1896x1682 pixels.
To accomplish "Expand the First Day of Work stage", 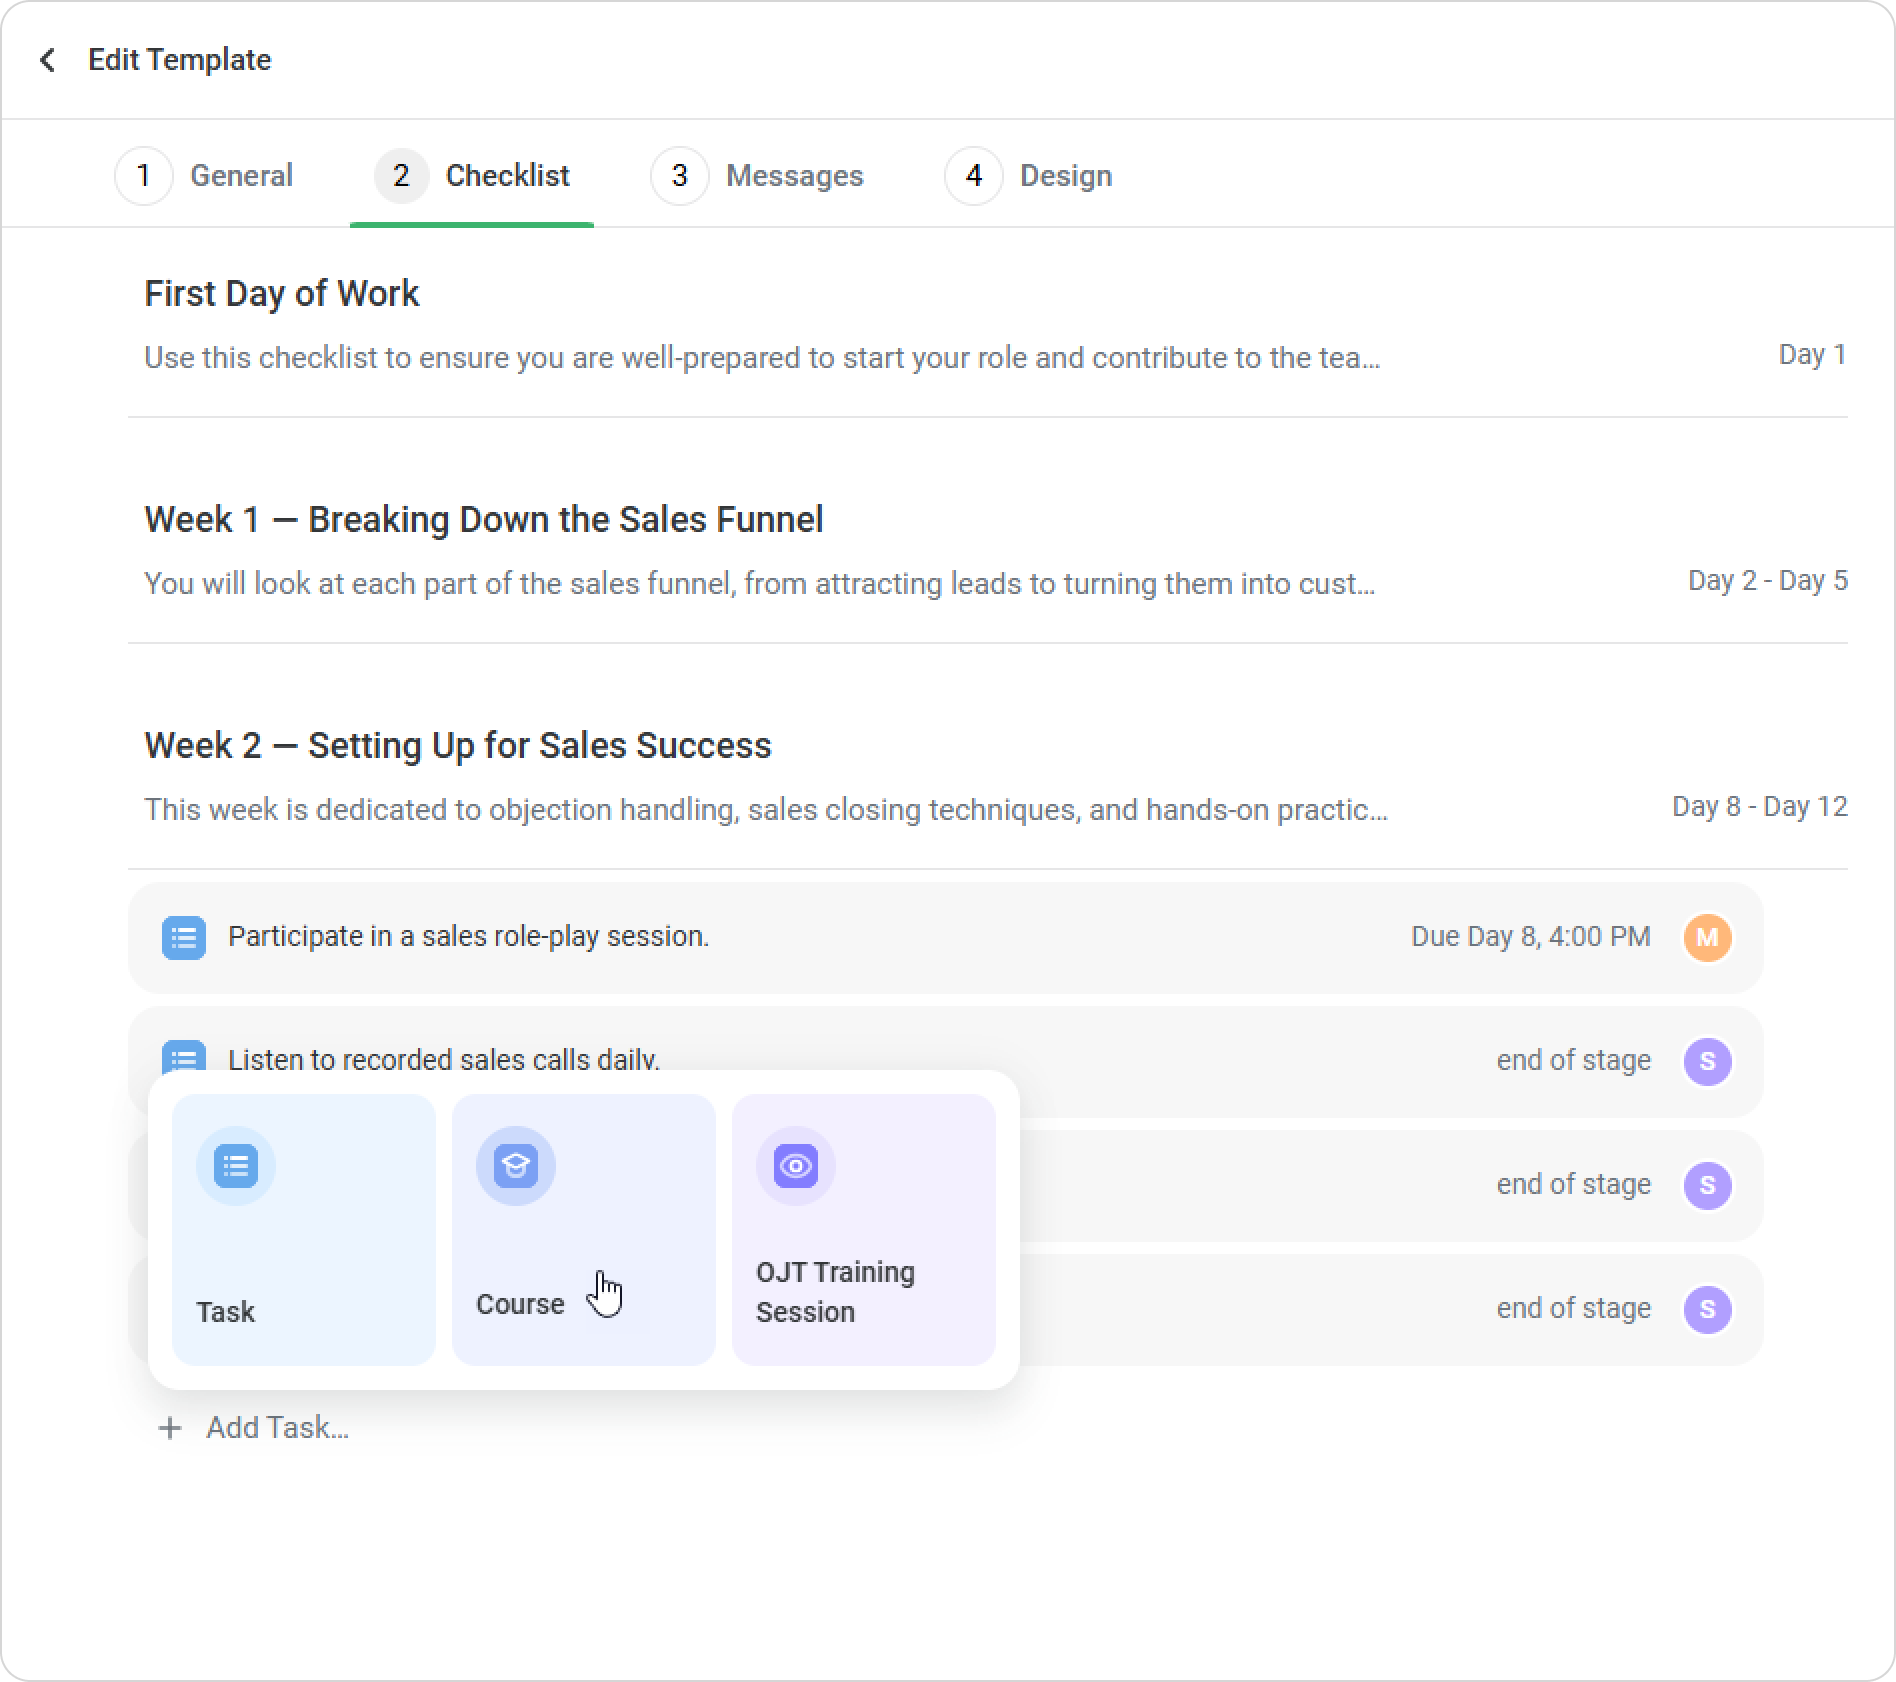I will point(282,294).
